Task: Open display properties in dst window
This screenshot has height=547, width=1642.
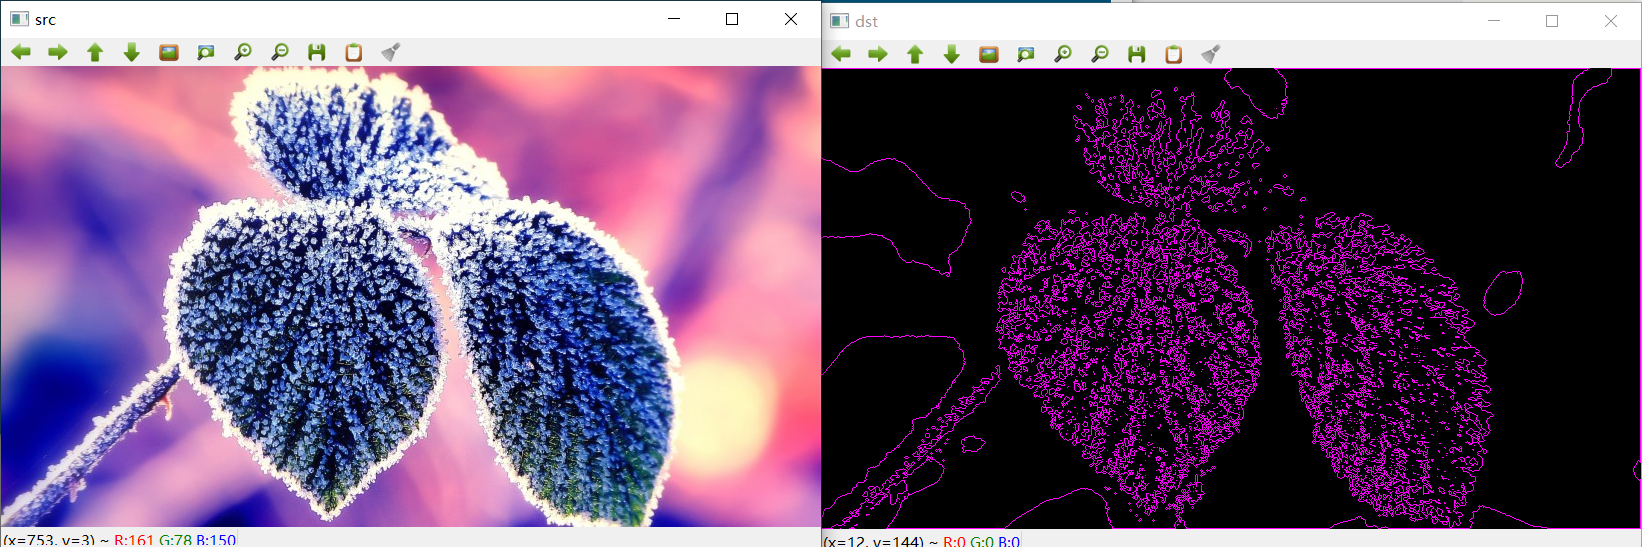Action: [1211, 54]
